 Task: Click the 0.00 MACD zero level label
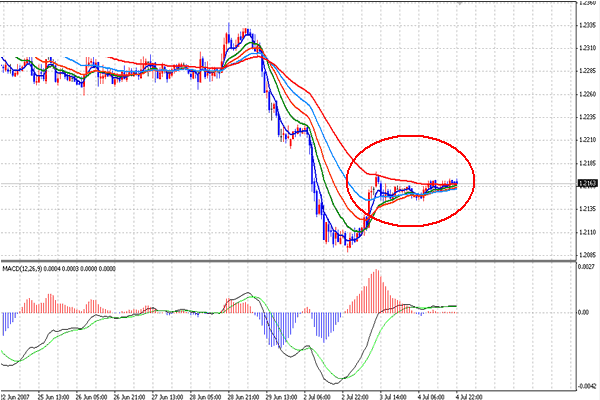(x=584, y=313)
